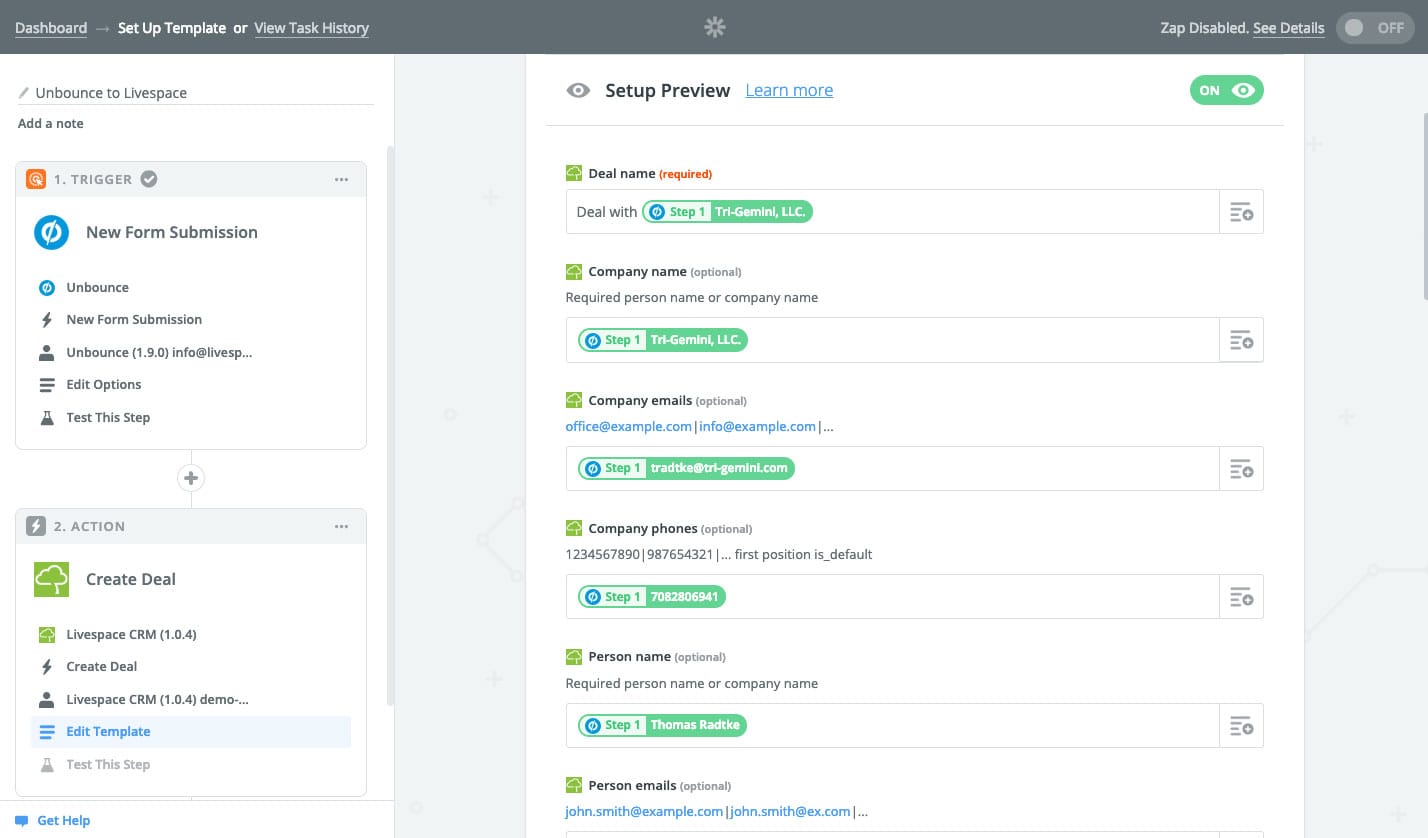The image size is (1428, 838).
Task: Click Livespace icon next to Deal name label
Action: (x=574, y=173)
